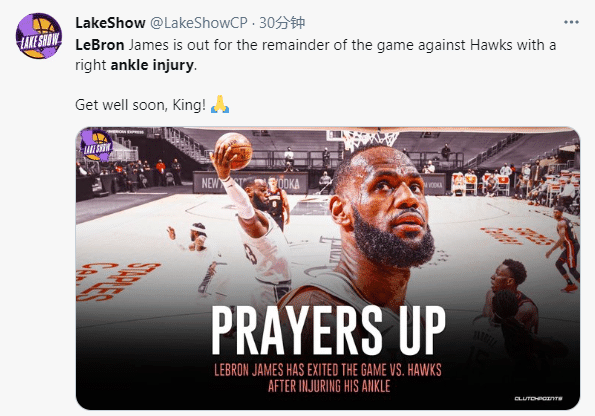Open the PRAYERS UP image
Viewport: 595px width, 416px height.
click(x=328, y=268)
